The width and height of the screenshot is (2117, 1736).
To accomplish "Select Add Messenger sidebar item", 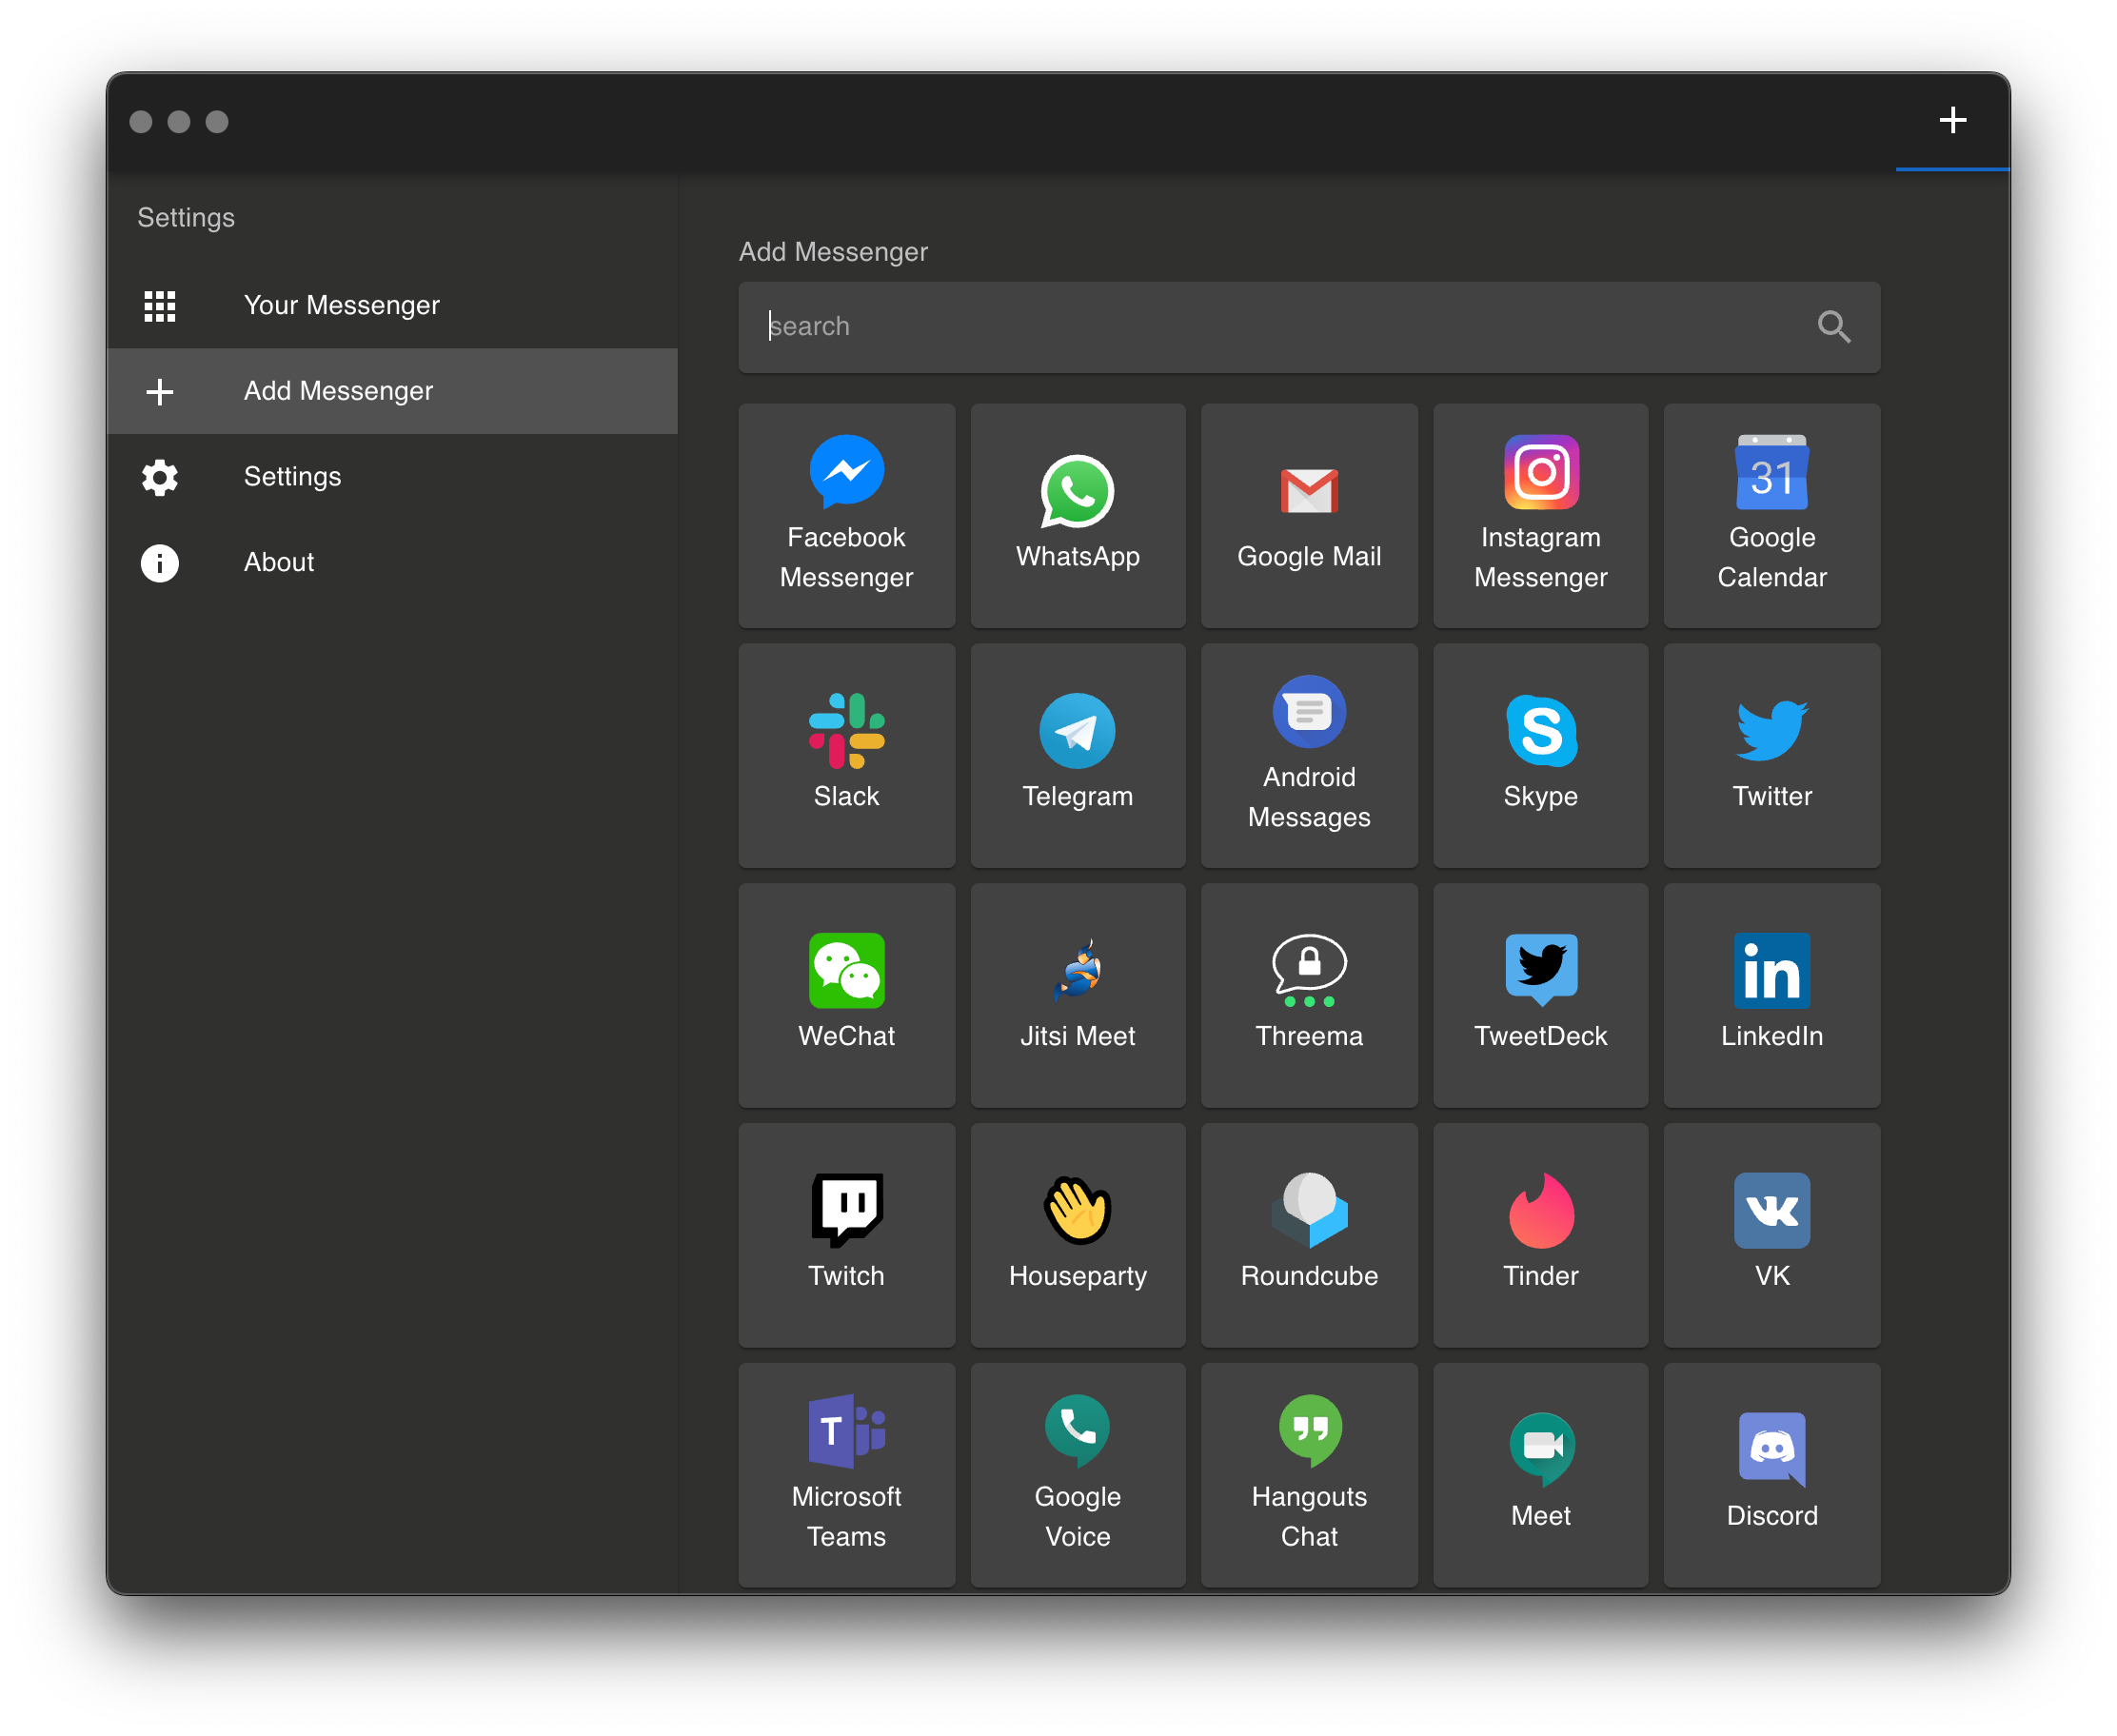I will point(392,391).
